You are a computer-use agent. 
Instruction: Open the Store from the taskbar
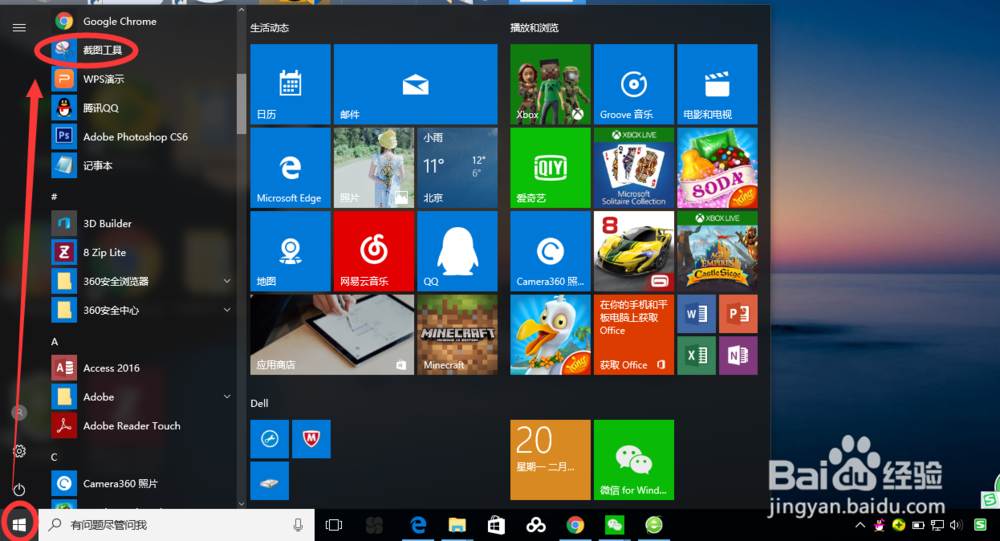[x=496, y=525]
